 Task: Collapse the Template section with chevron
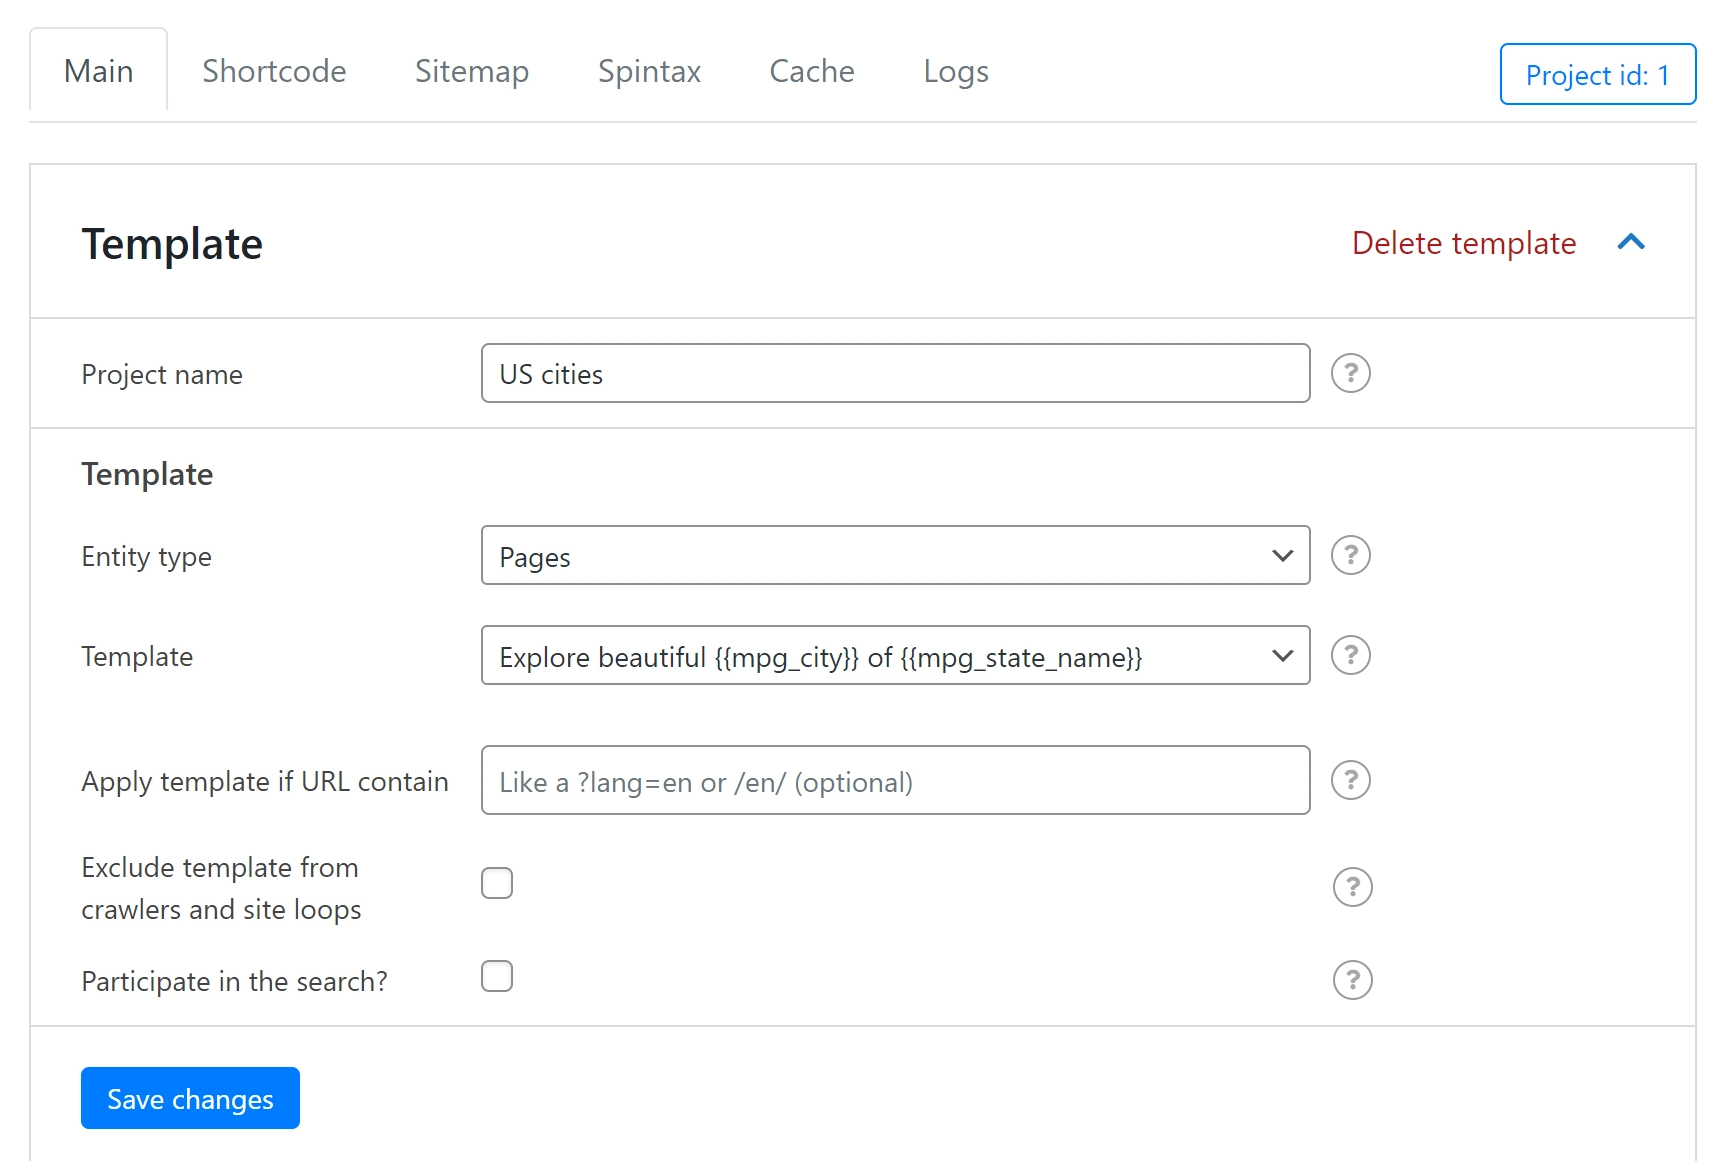point(1631,242)
